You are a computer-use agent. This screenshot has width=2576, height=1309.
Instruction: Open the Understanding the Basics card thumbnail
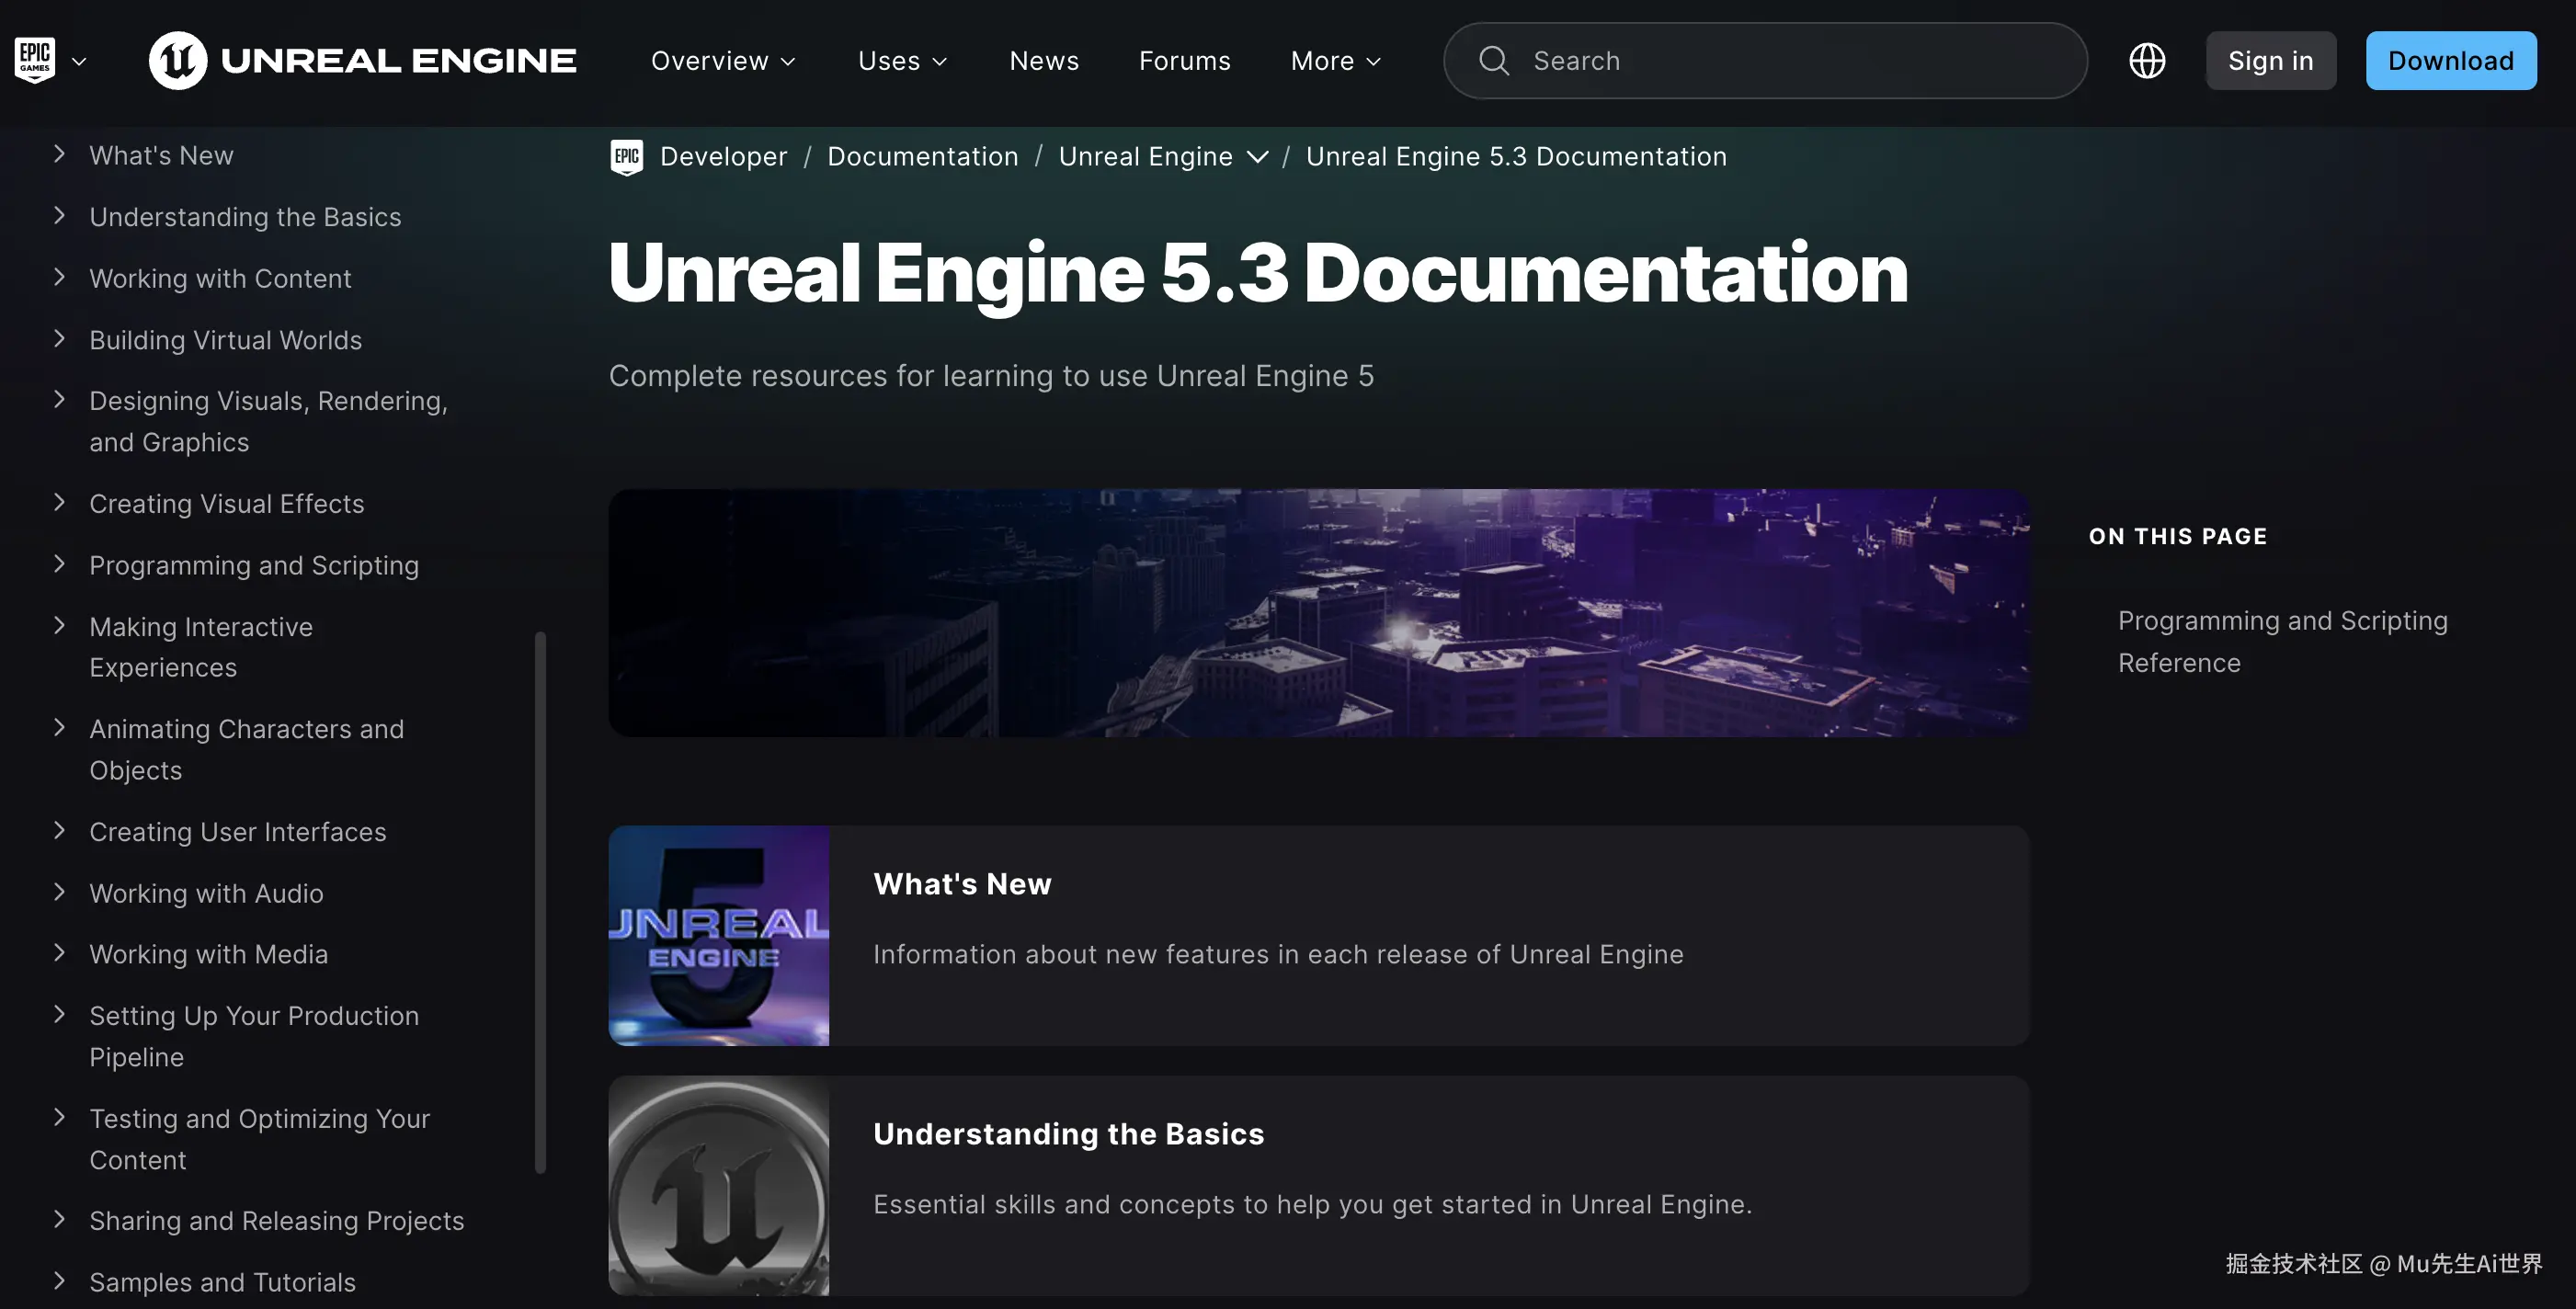pyautogui.click(x=718, y=1185)
